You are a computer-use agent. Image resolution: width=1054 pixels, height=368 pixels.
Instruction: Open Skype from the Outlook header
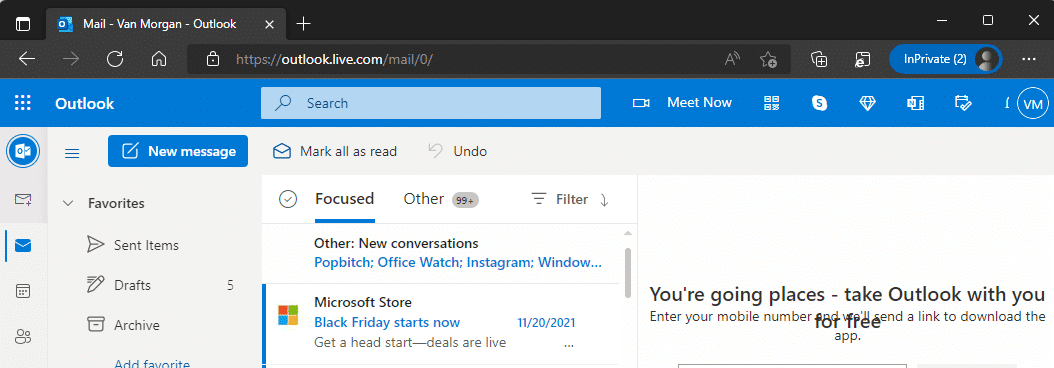[819, 103]
